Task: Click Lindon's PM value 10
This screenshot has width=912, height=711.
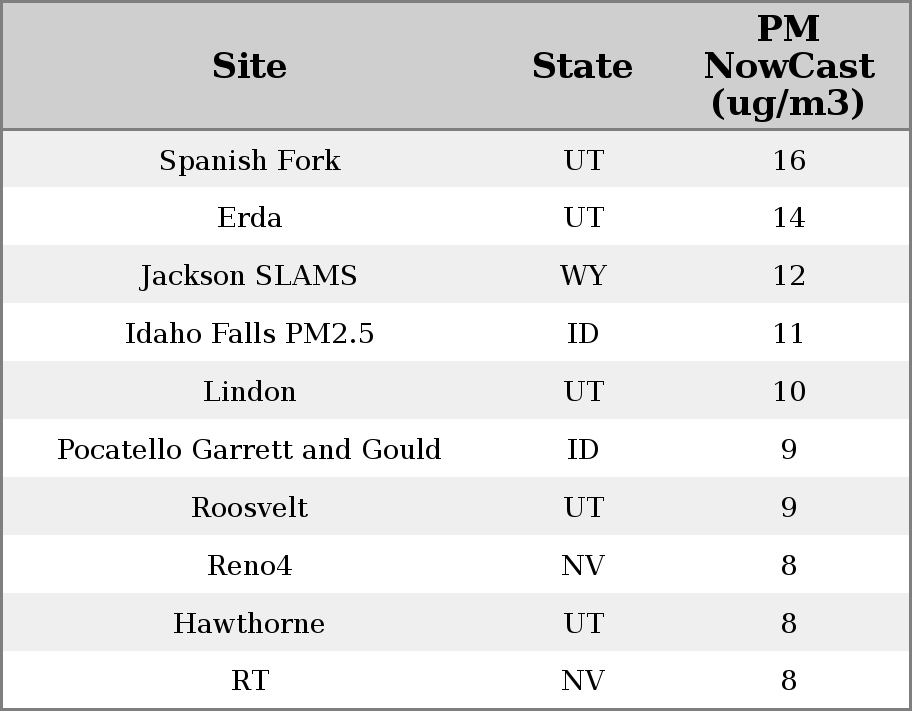Action: [788, 392]
